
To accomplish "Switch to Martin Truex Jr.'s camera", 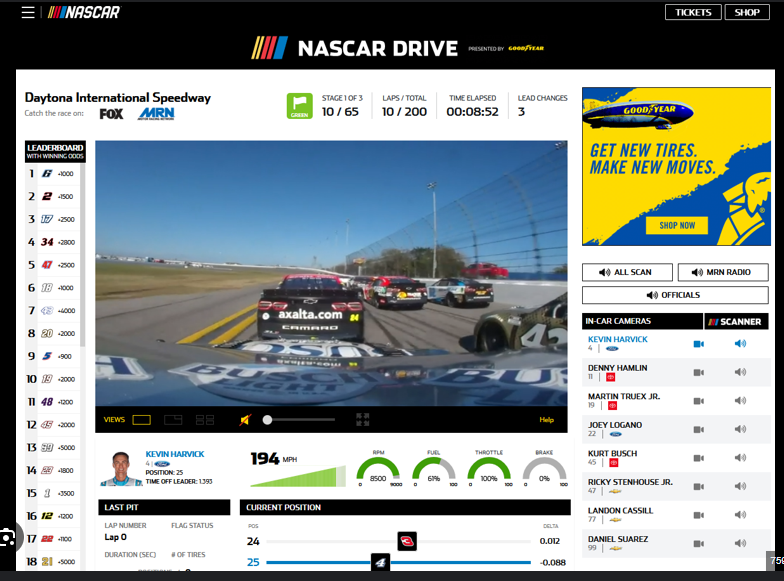I will tap(698, 401).
